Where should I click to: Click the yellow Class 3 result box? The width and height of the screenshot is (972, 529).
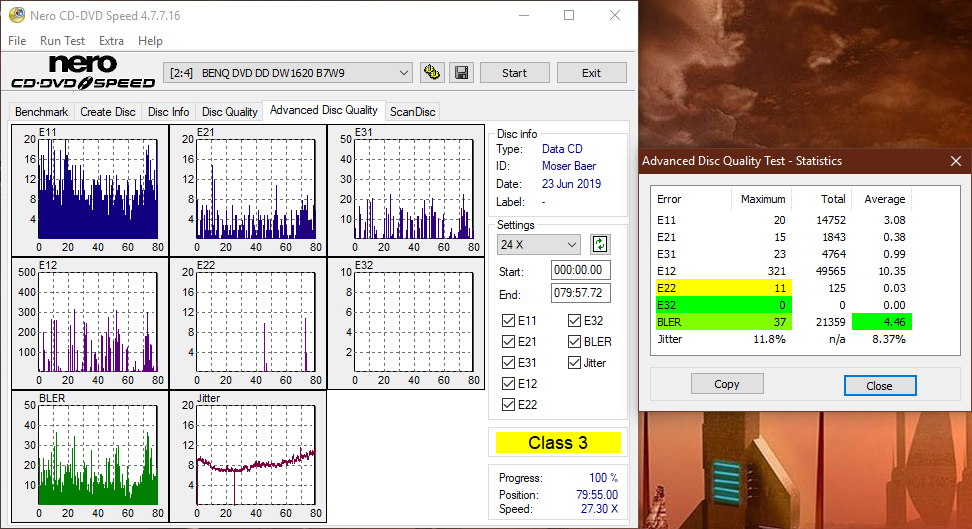(x=558, y=443)
